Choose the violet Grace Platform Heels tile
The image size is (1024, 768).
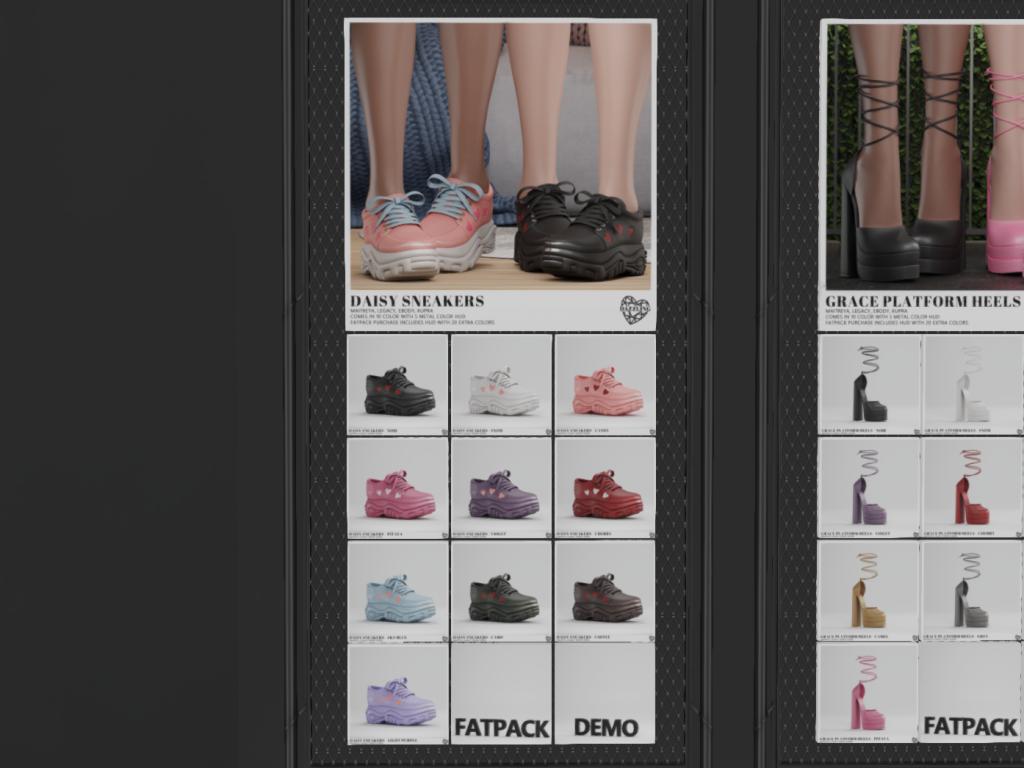click(x=869, y=489)
